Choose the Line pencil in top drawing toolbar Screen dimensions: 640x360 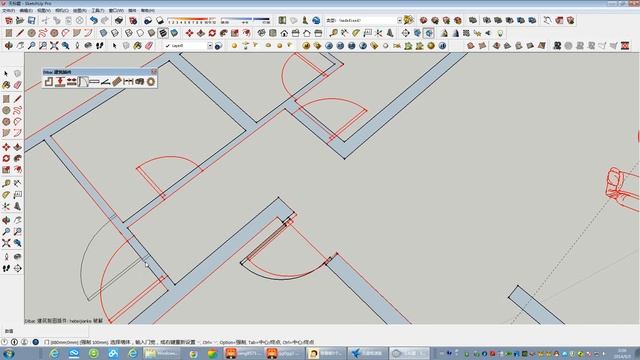tap(20, 33)
